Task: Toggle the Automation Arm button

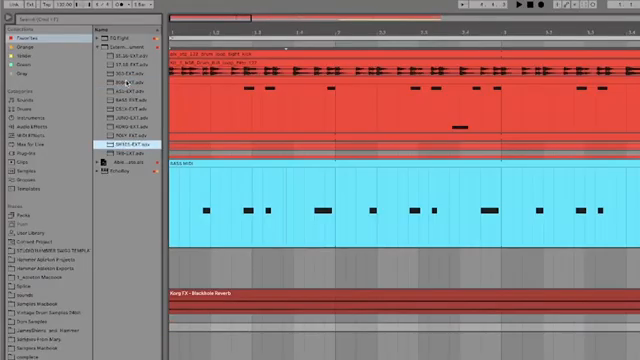Action: (x=566, y=4)
